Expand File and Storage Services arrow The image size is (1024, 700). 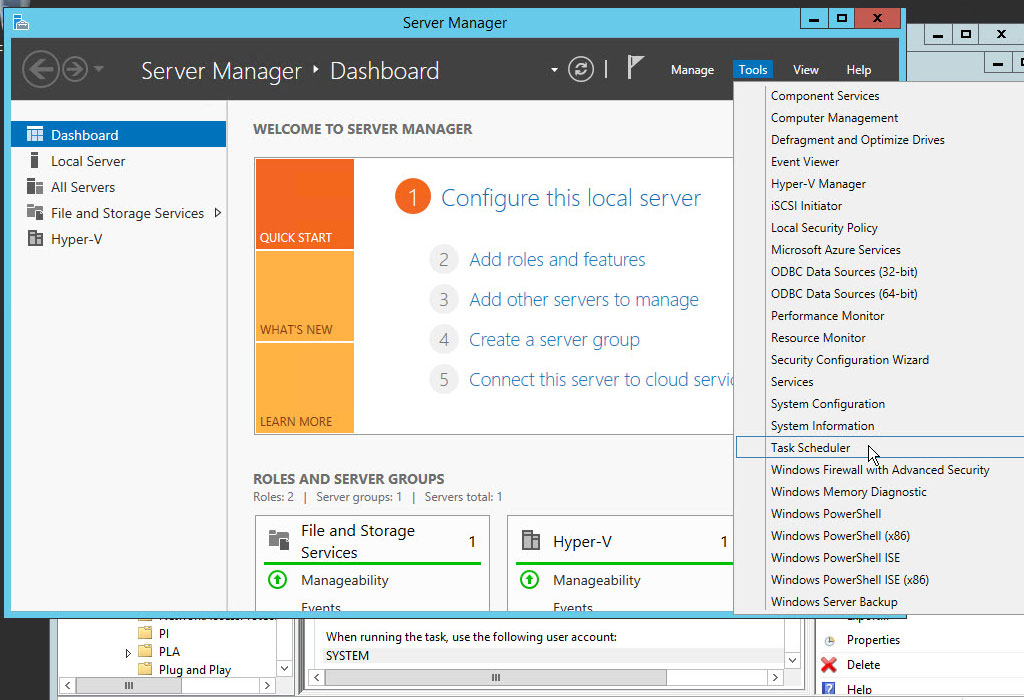(218, 213)
